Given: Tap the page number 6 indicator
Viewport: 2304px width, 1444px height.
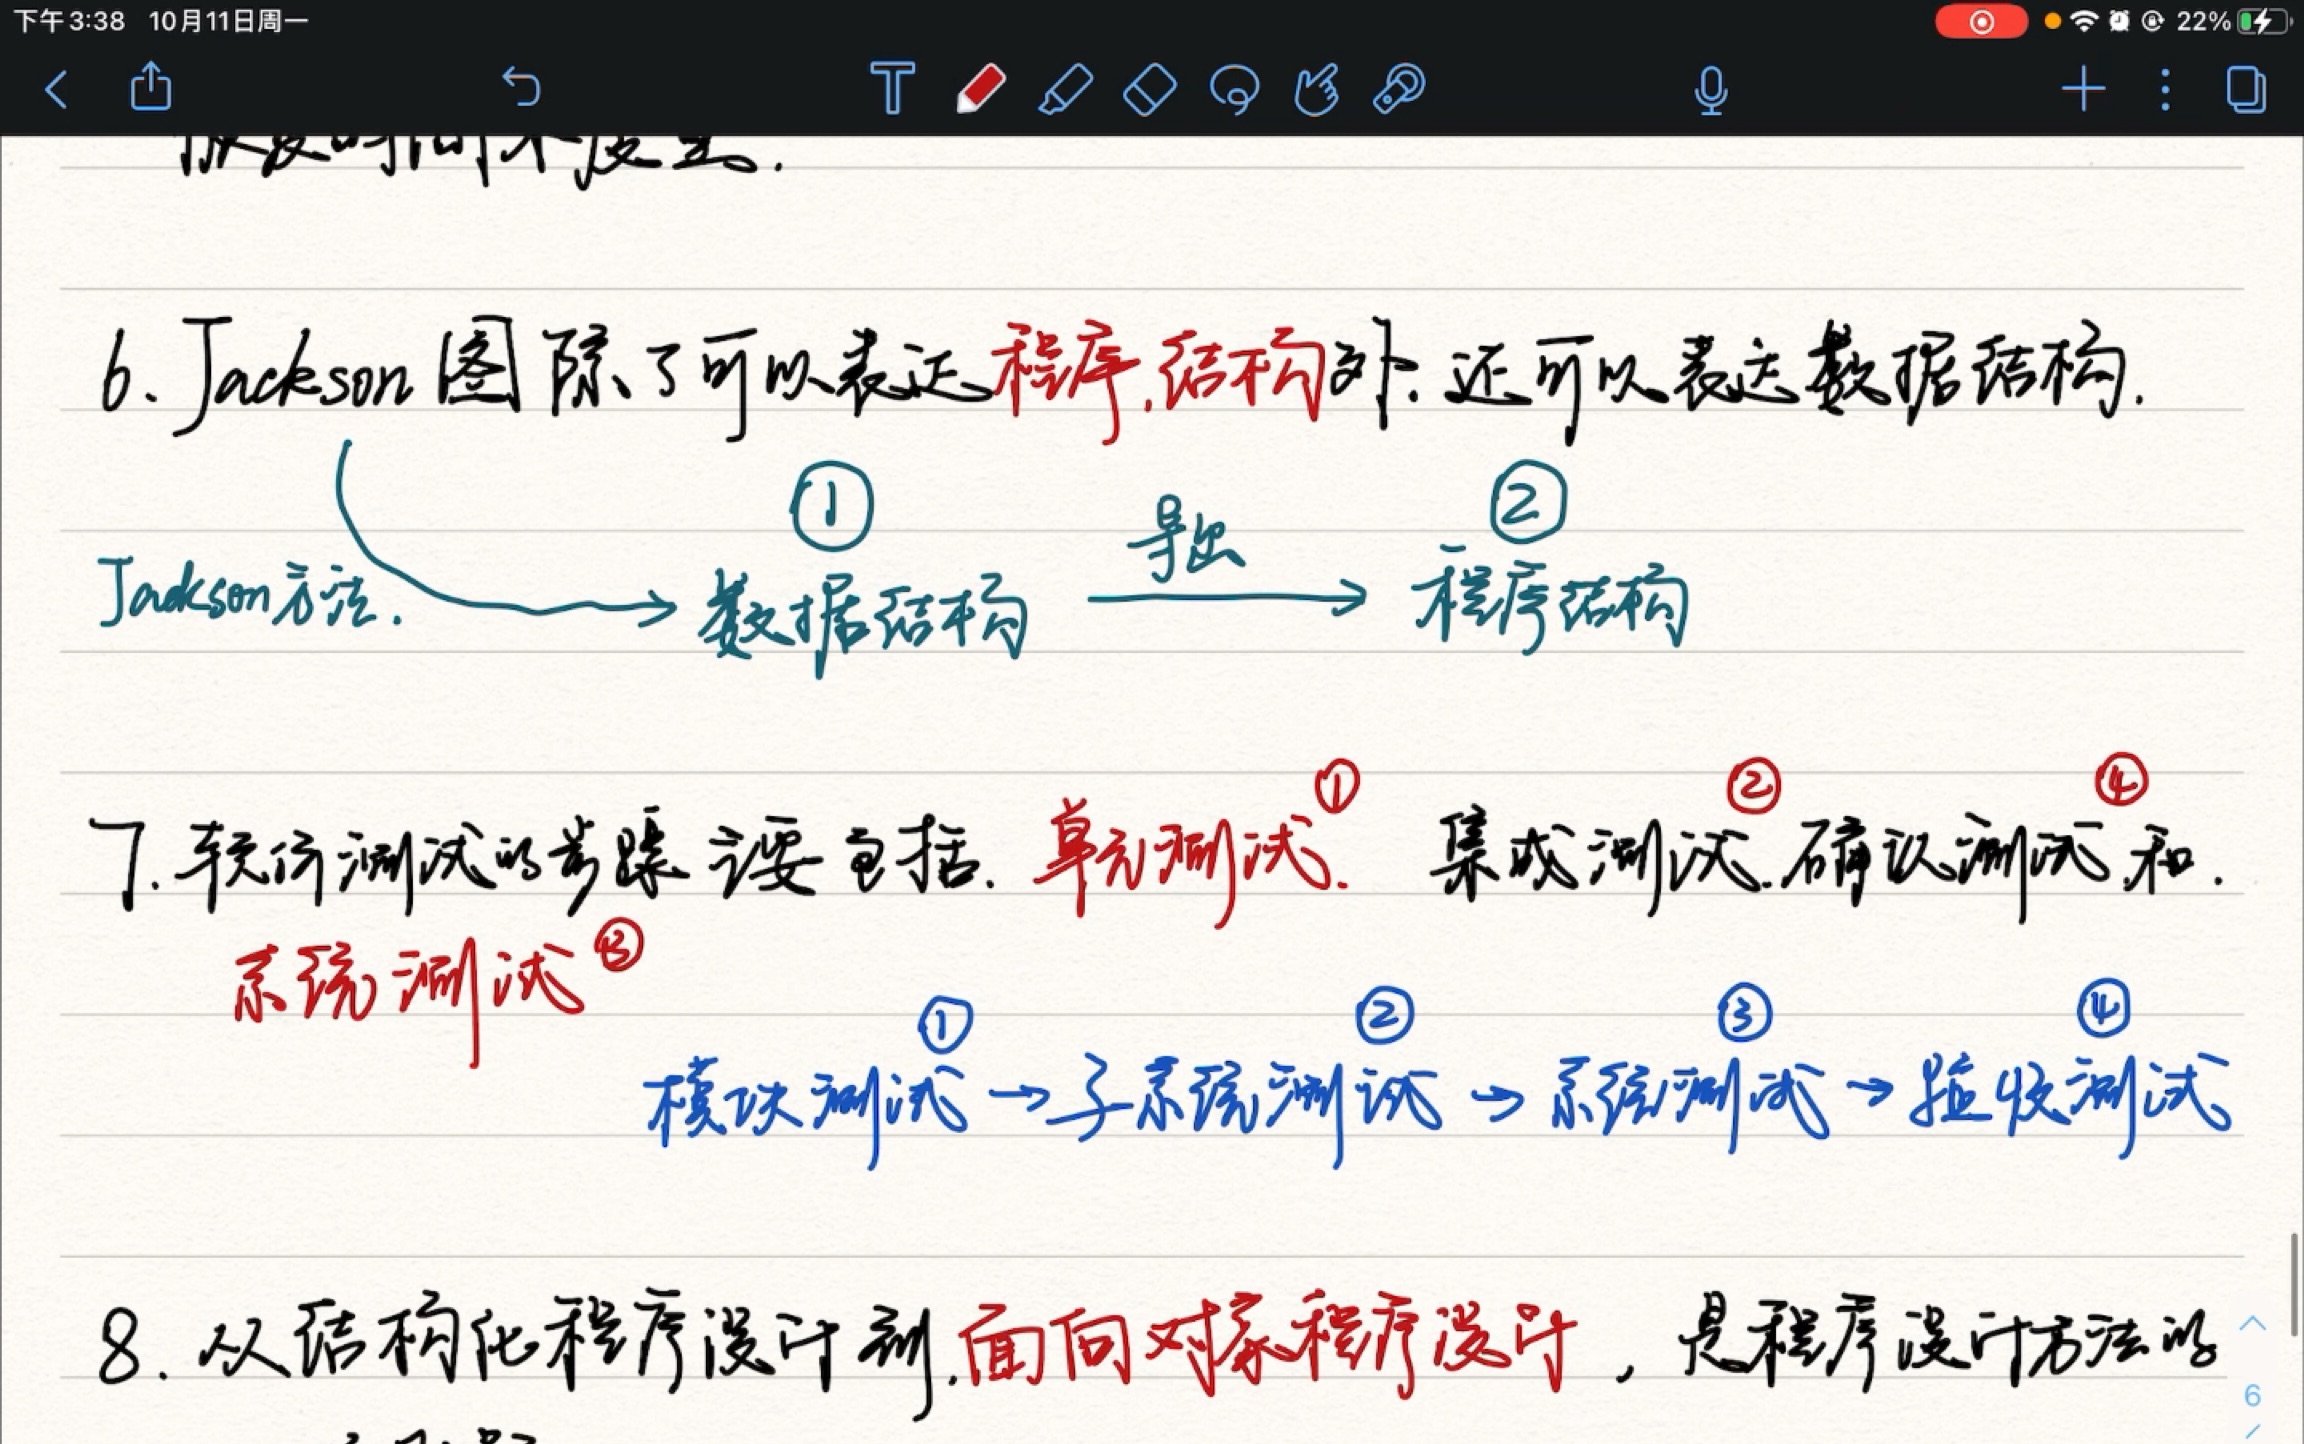Looking at the screenshot, I should tap(2252, 1395).
